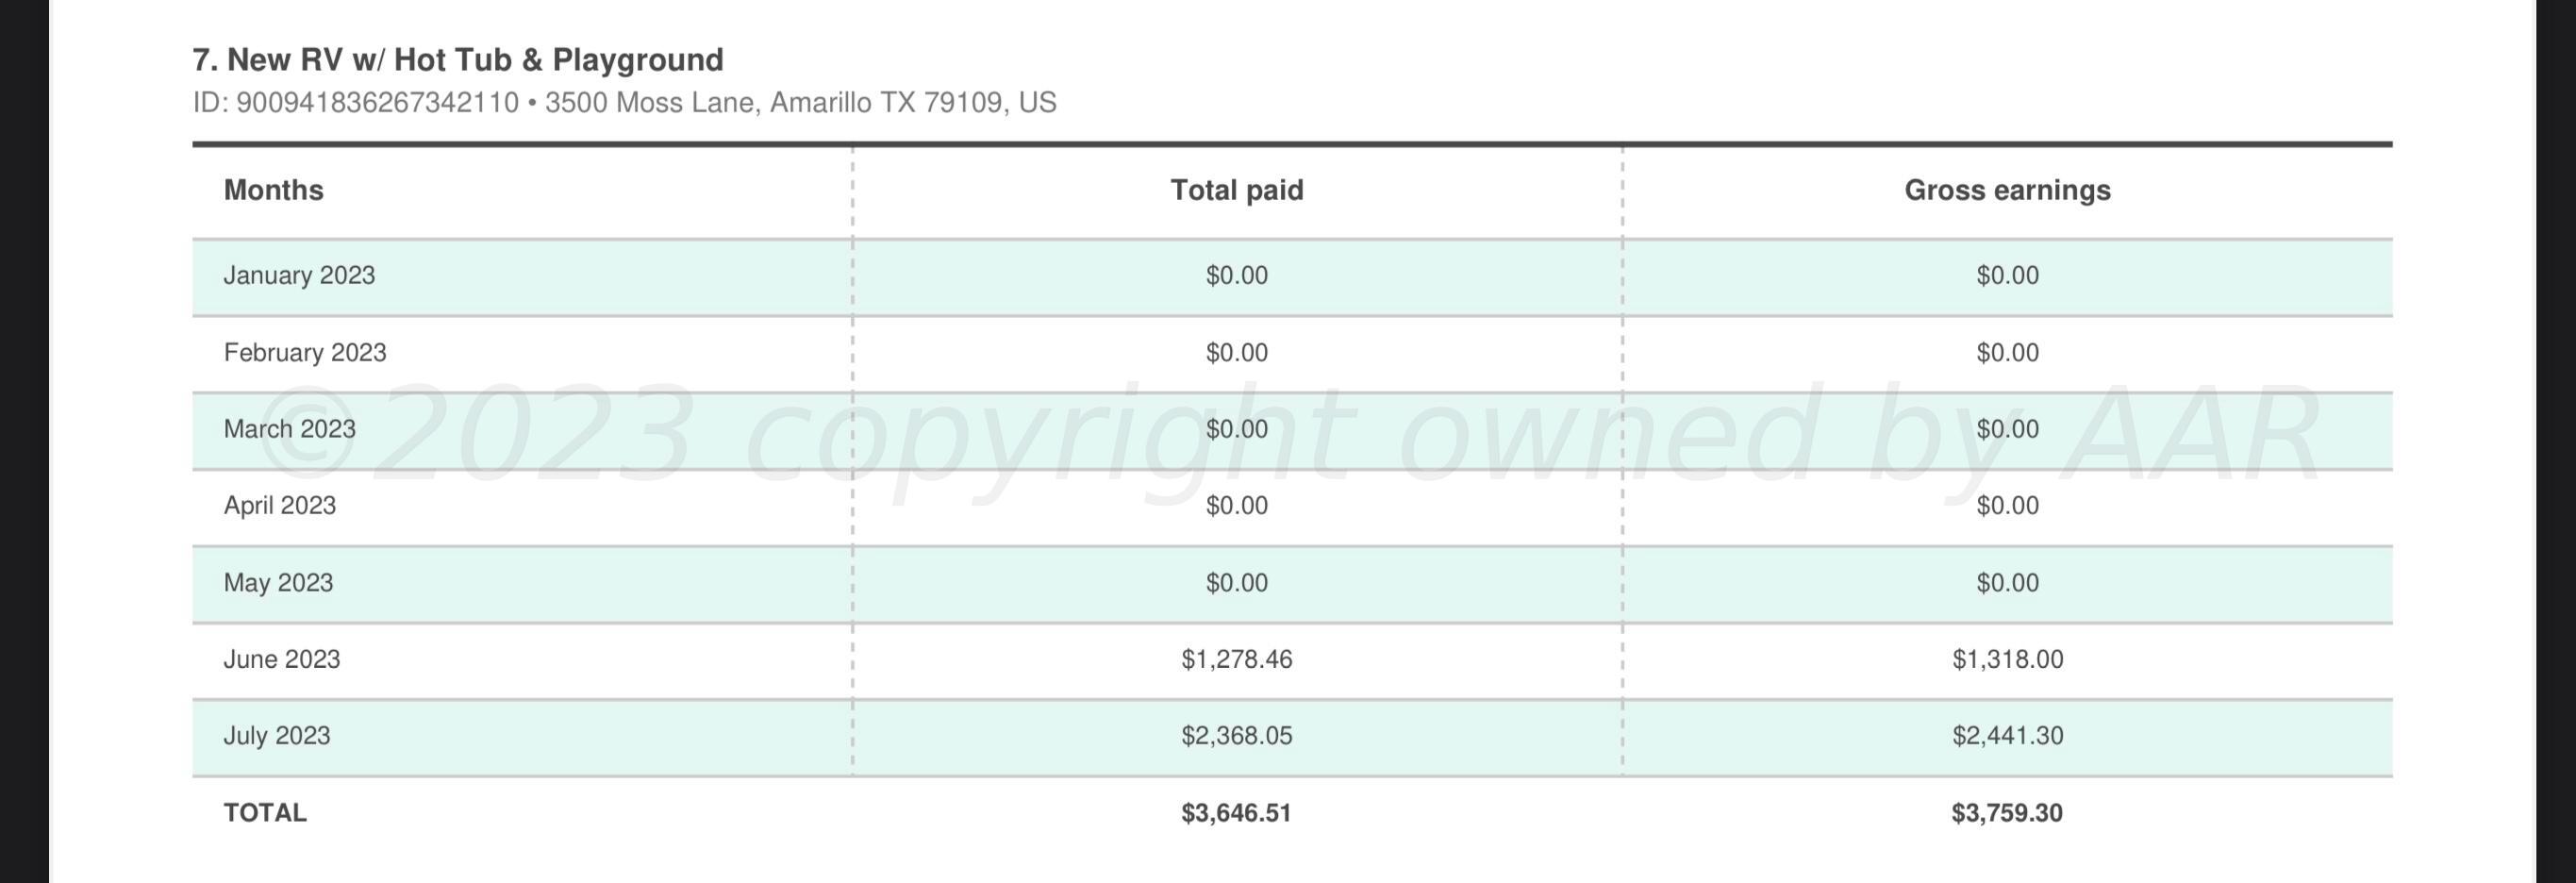Select the May 2023 row label
The height and width of the screenshot is (883, 2576).
278,583
